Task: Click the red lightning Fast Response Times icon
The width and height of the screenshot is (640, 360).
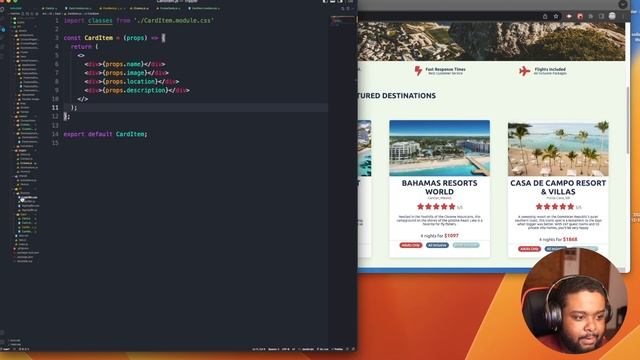Action: pyautogui.click(x=418, y=71)
